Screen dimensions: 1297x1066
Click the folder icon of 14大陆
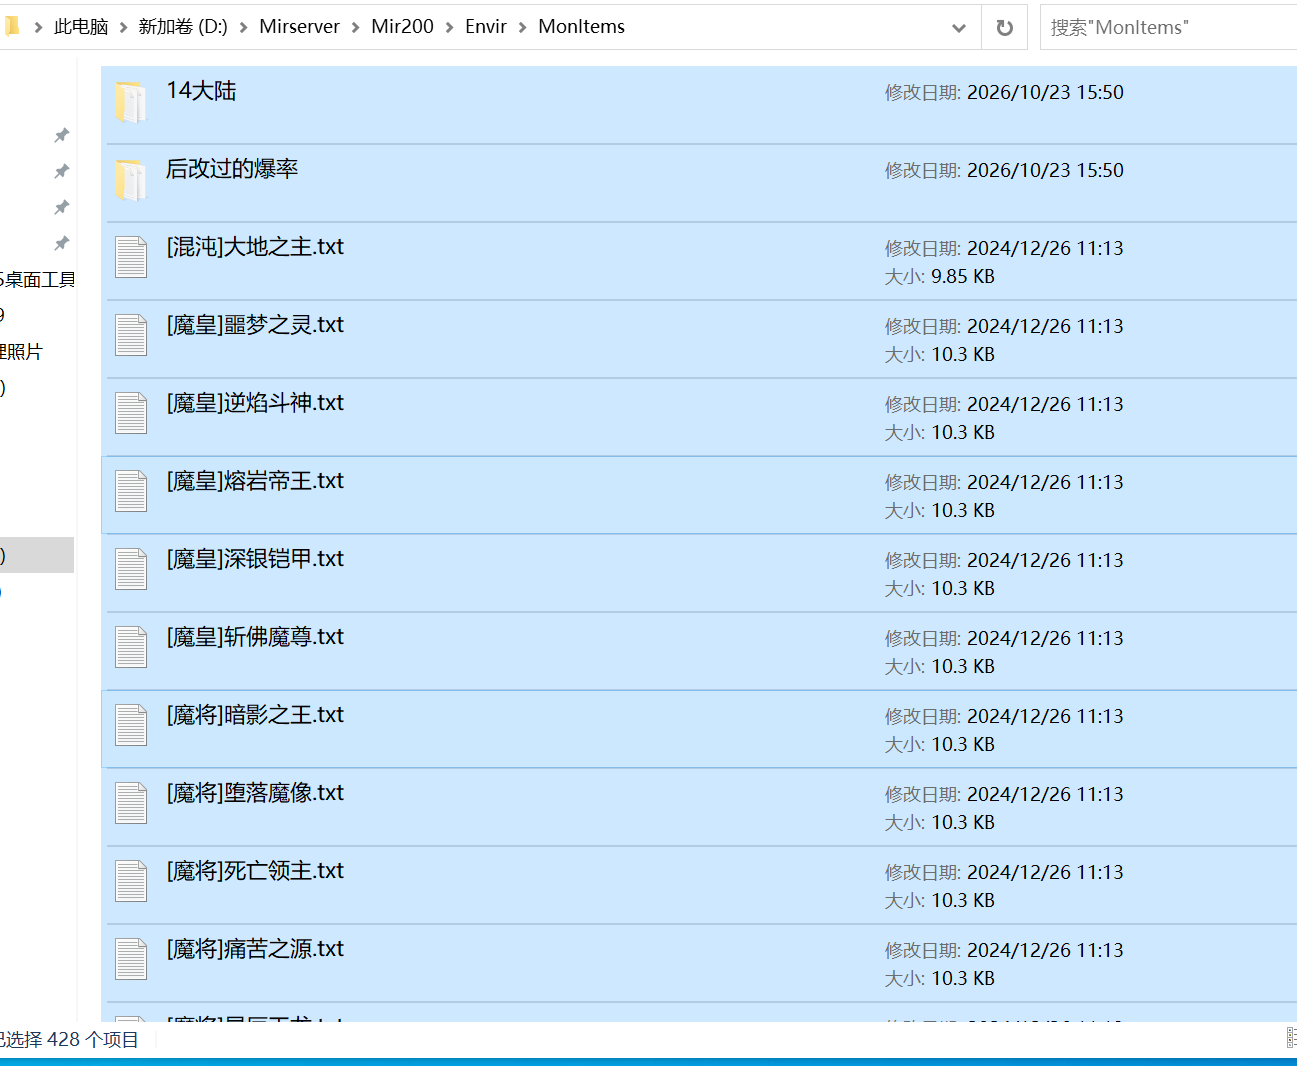point(131,102)
